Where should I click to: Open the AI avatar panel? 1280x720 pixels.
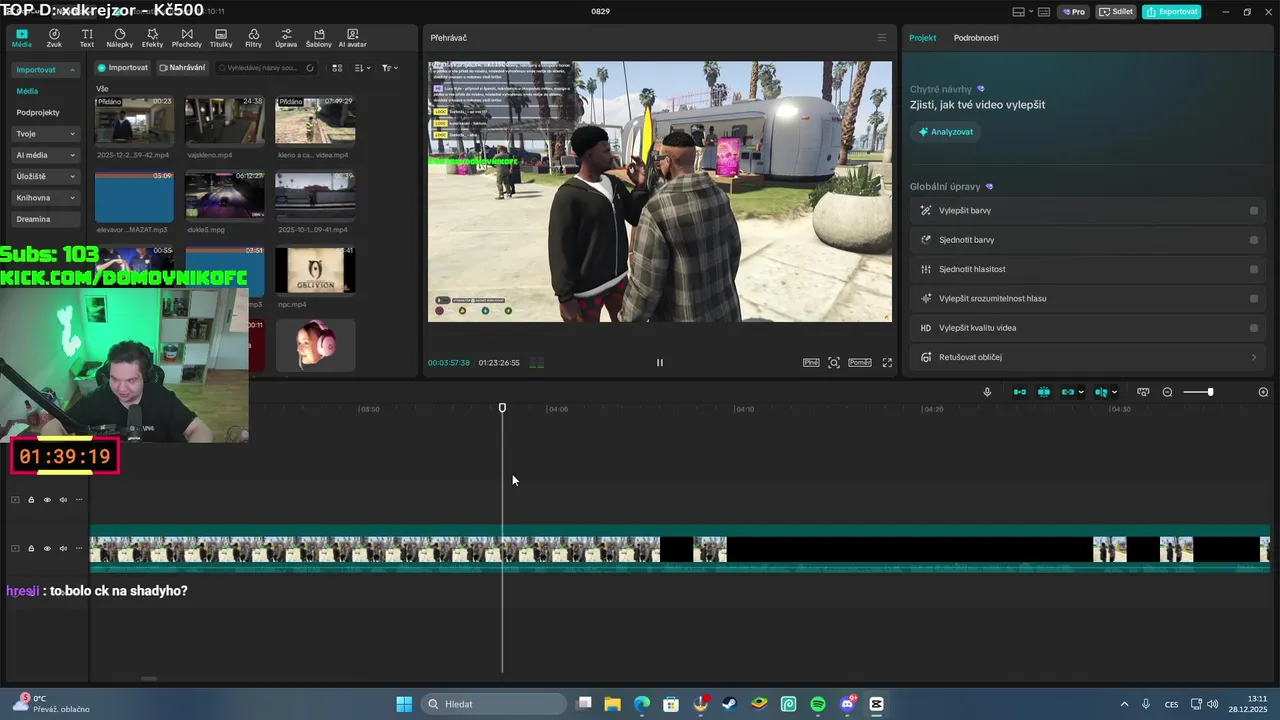pyautogui.click(x=352, y=38)
